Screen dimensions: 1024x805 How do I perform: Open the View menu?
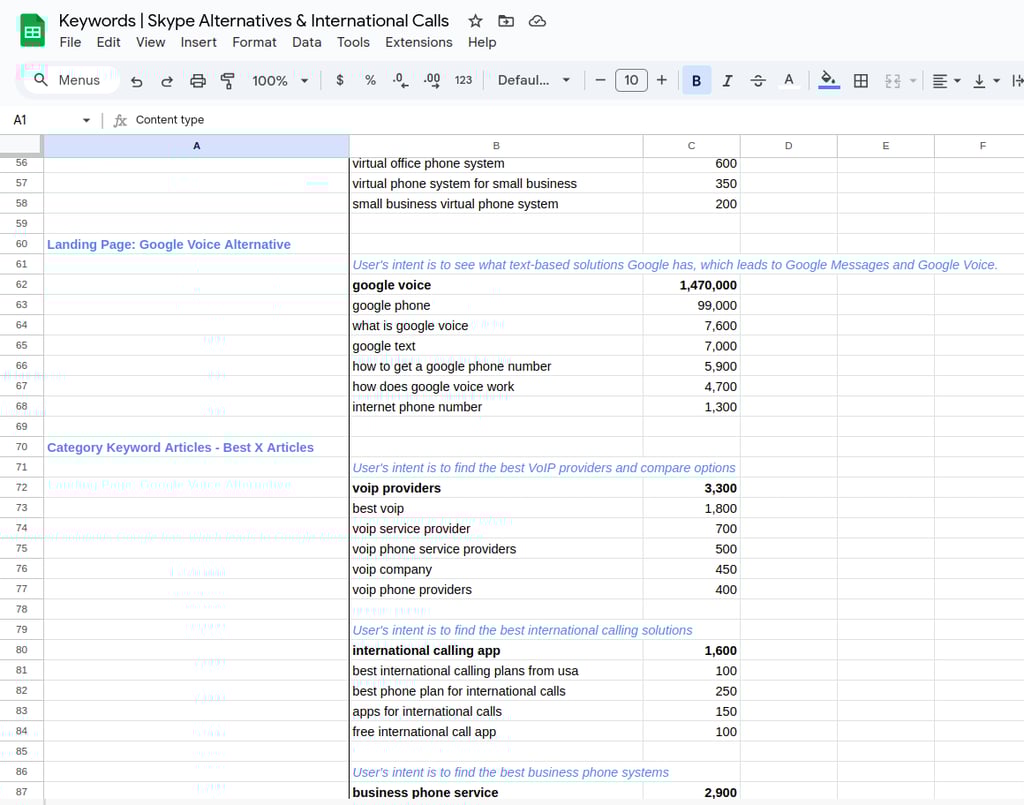tap(150, 42)
